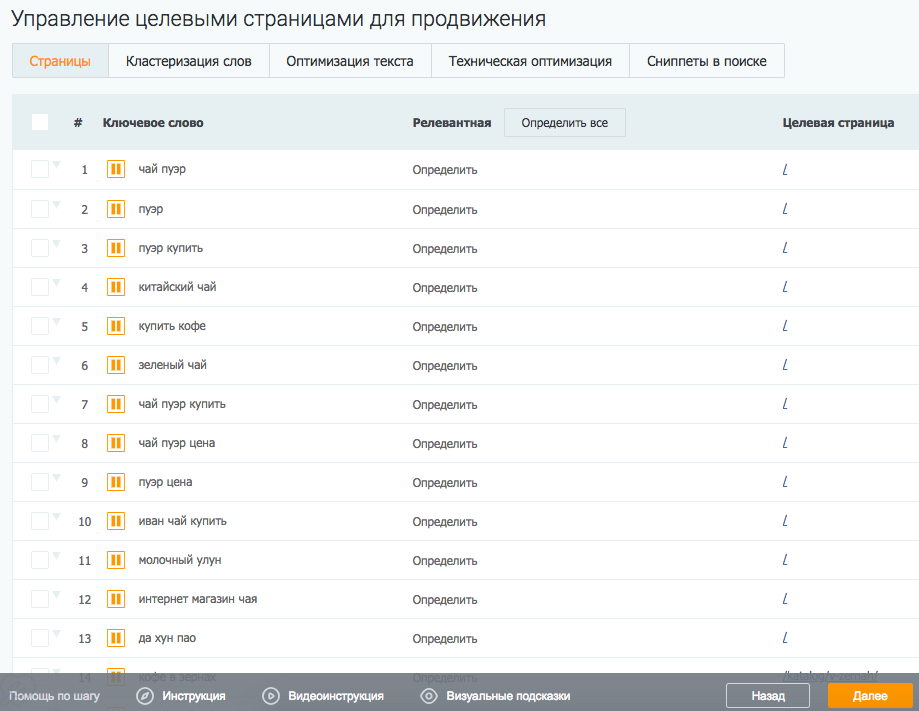Click the eye icon for Визуальные подсказки
Screen dimensions: 919x711
pos(429,696)
